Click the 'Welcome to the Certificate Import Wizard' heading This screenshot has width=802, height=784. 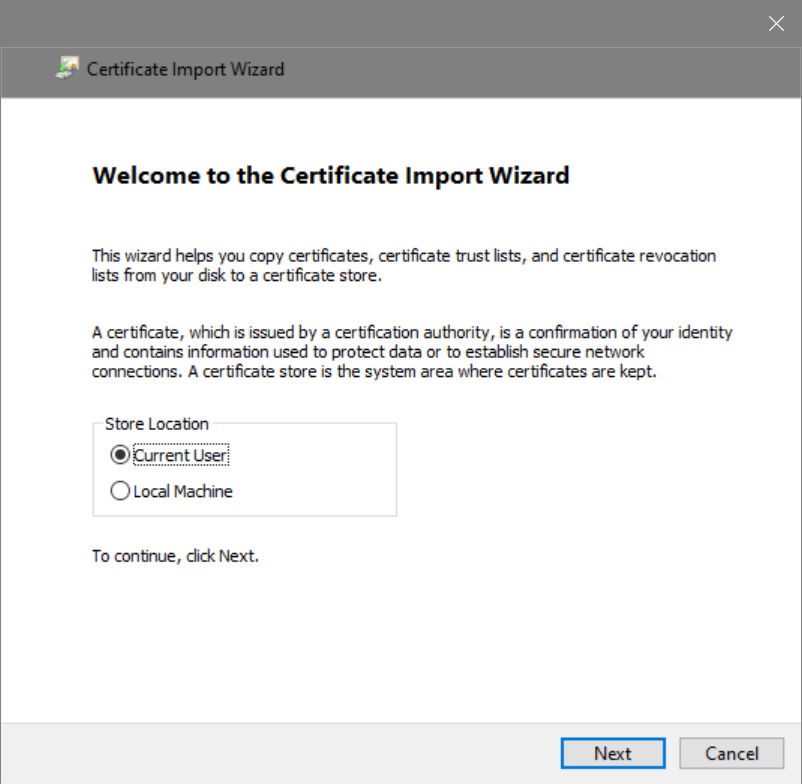click(x=330, y=175)
